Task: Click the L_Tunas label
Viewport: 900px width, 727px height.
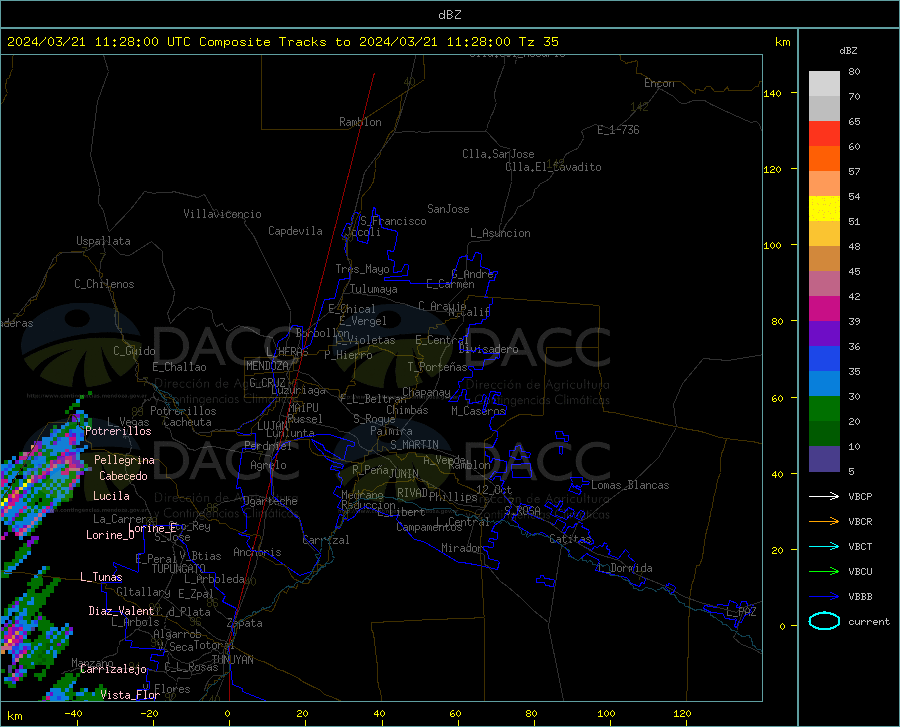Action: coord(101,577)
